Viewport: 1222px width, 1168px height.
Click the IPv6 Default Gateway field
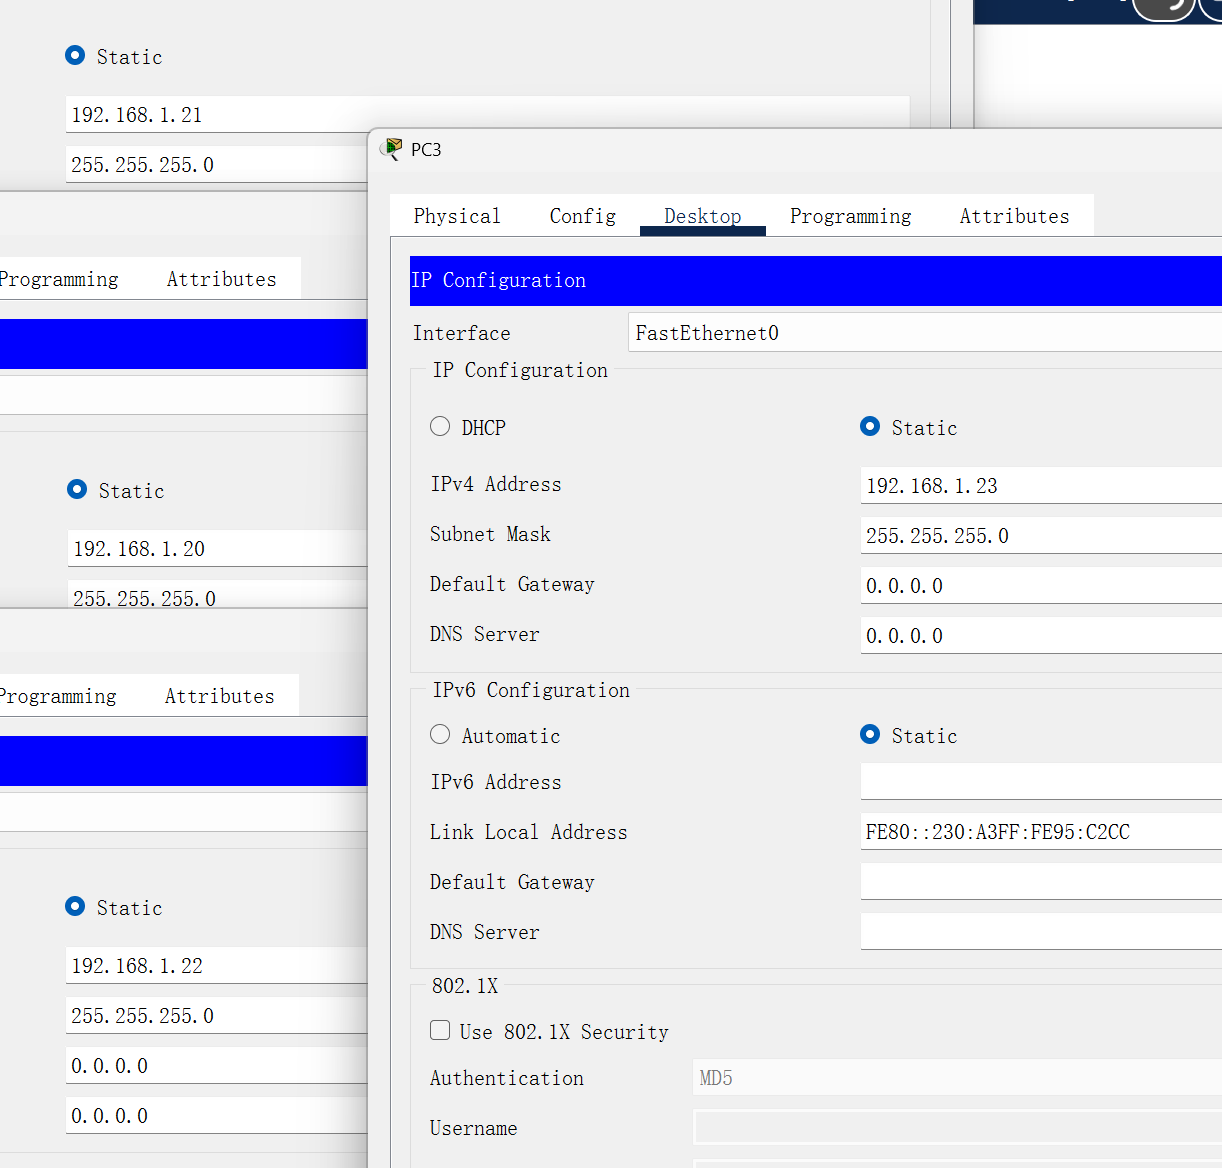(1041, 882)
